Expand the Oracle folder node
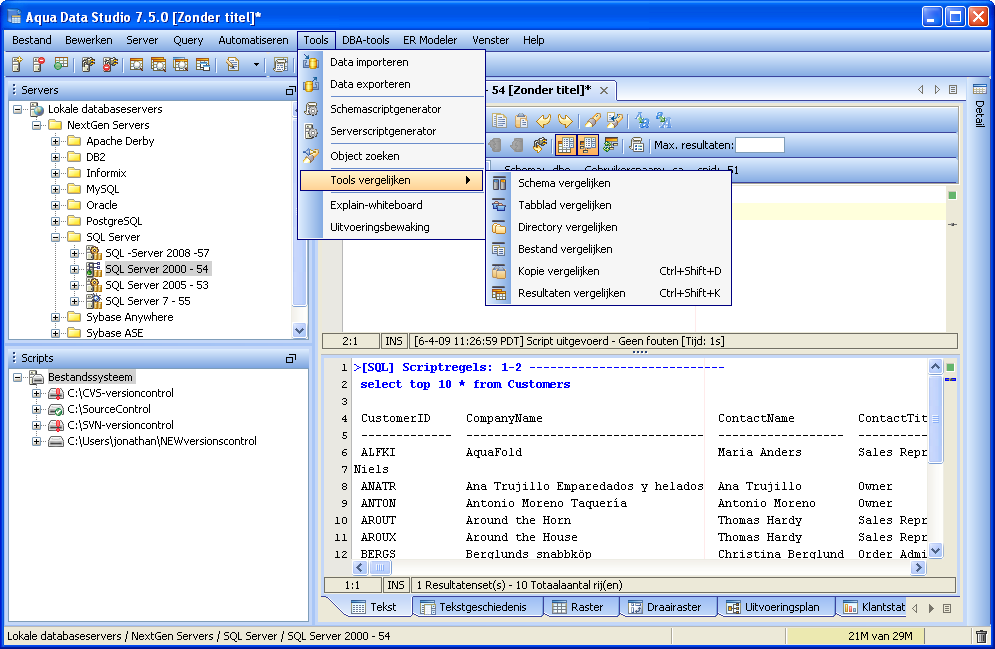The image size is (995, 649). click(56, 205)
